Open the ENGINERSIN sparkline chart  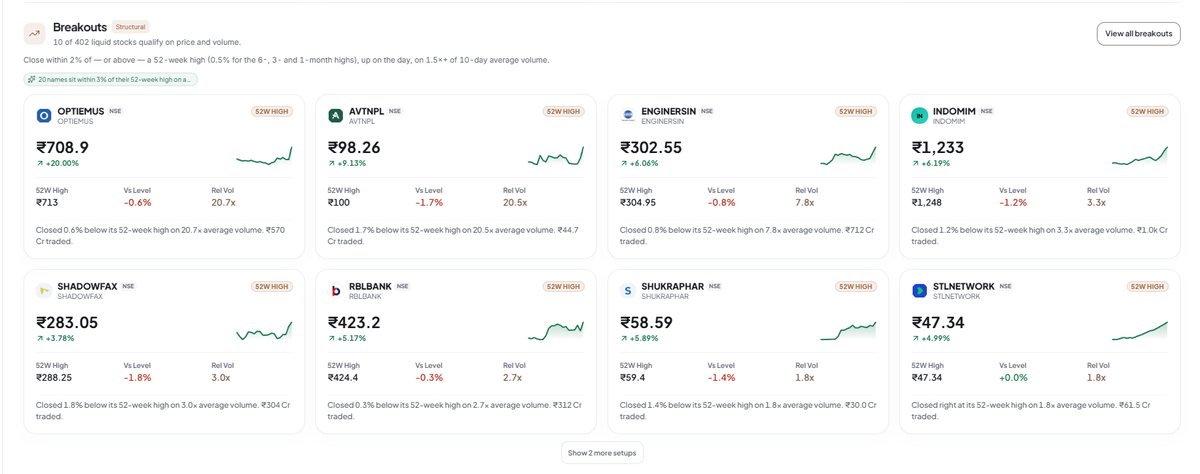click(x=848, y=155)
